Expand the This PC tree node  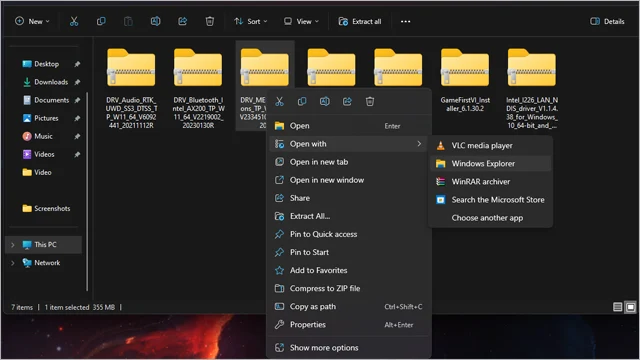click(x=13, y=245)
